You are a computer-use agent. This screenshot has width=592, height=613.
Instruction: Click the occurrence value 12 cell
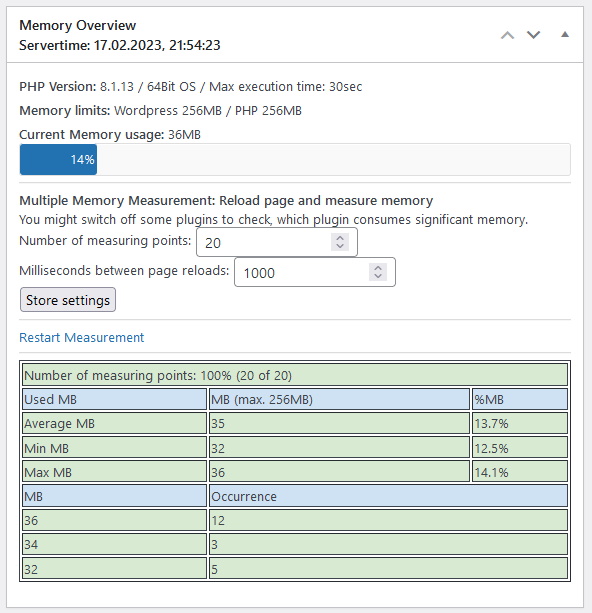(x=388, y=520)
